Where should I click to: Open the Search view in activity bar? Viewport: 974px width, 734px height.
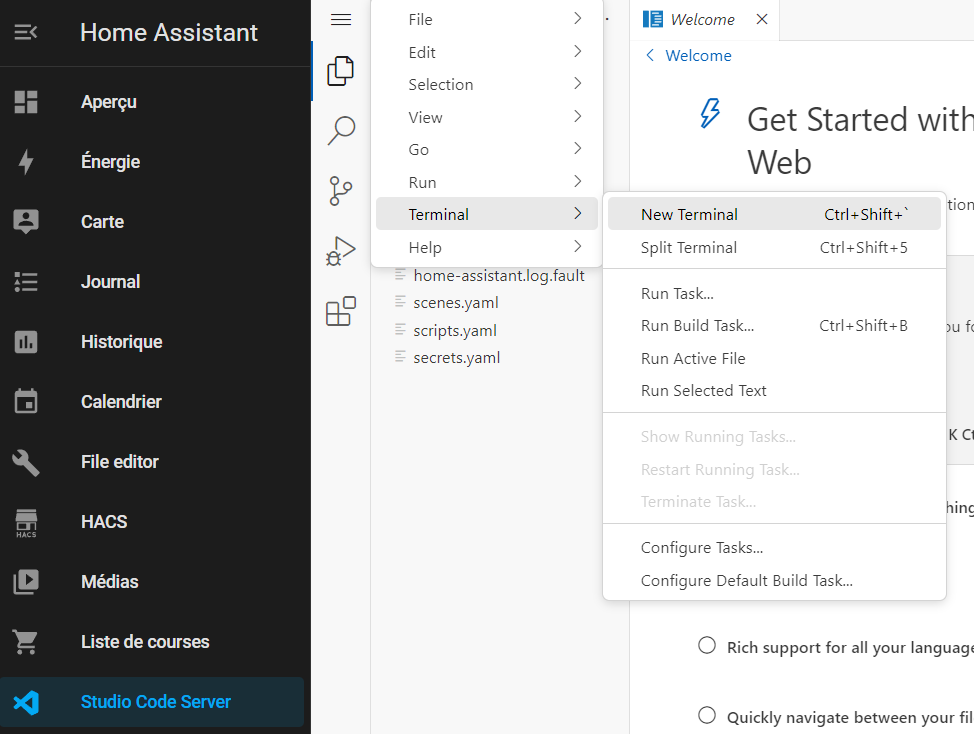pyautogui.click(x=341, y=131)
